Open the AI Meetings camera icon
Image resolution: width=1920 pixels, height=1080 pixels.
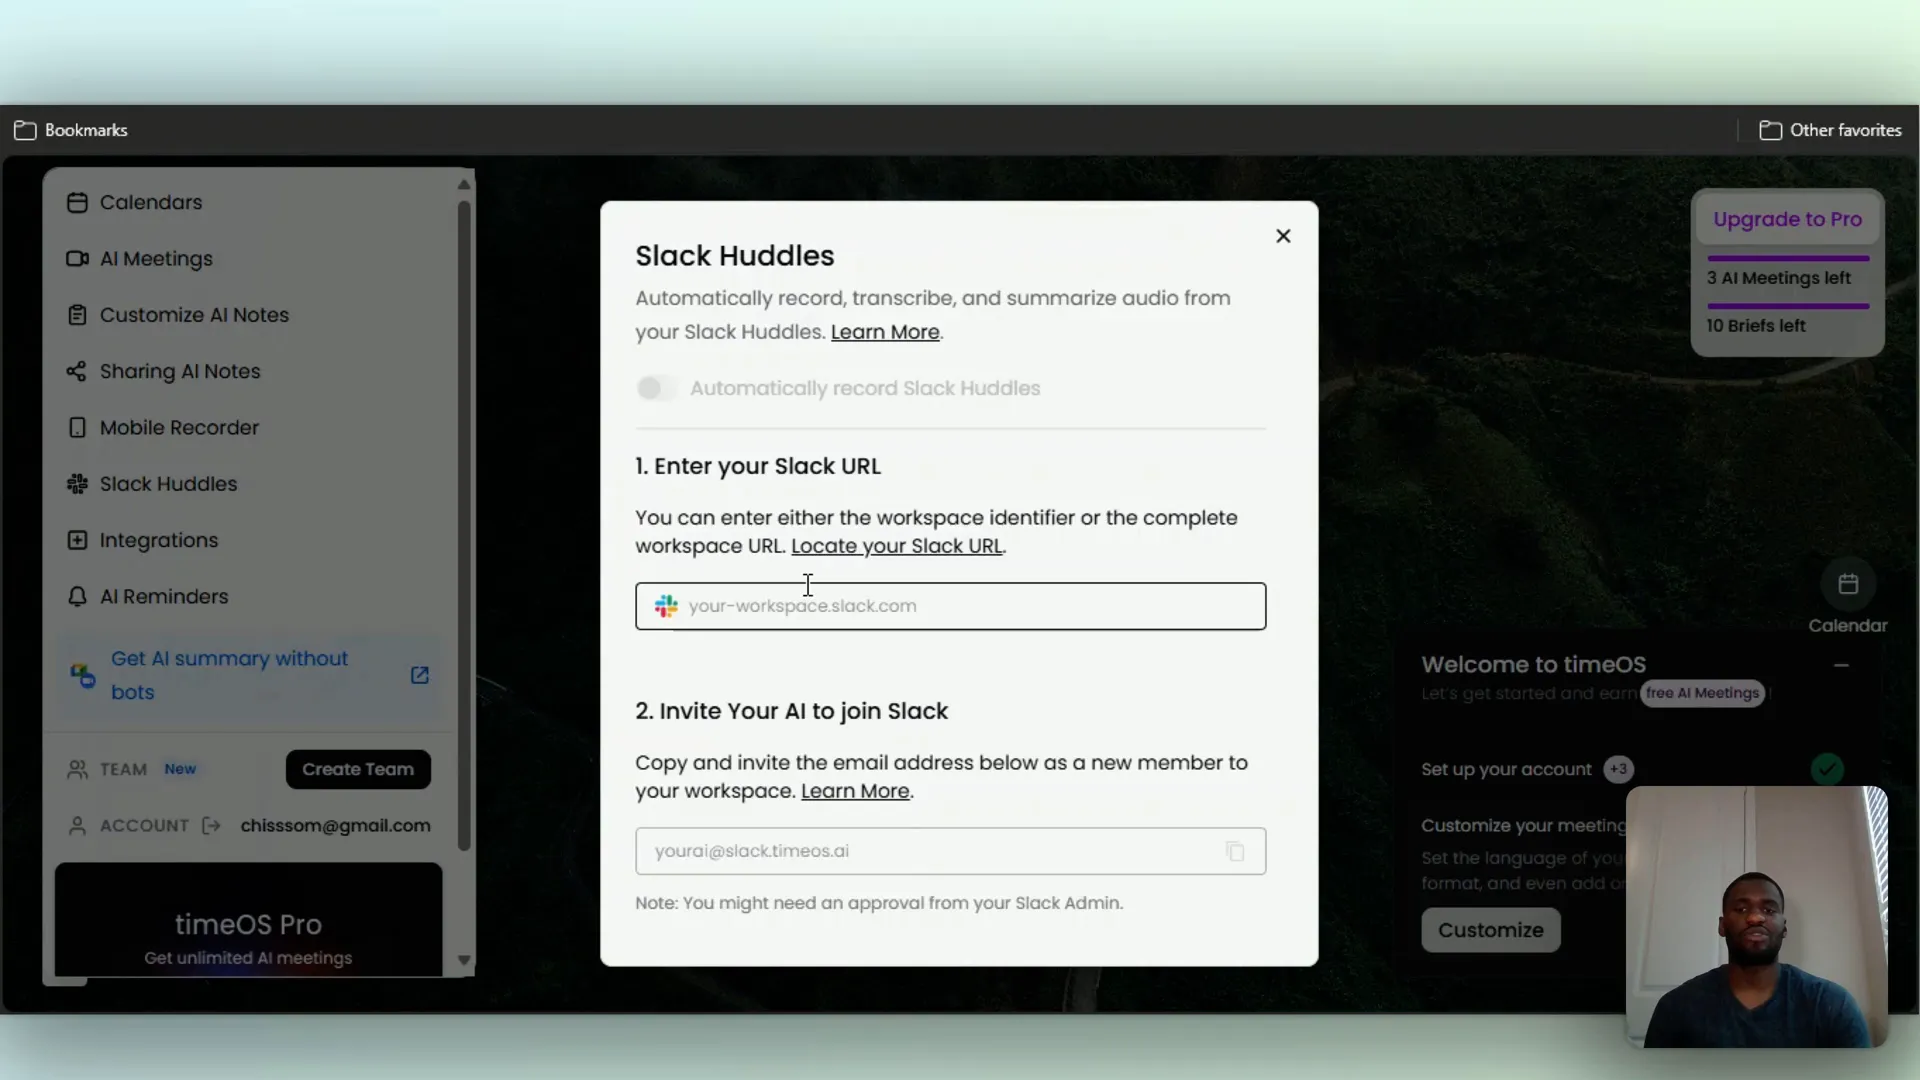point(77,259)
